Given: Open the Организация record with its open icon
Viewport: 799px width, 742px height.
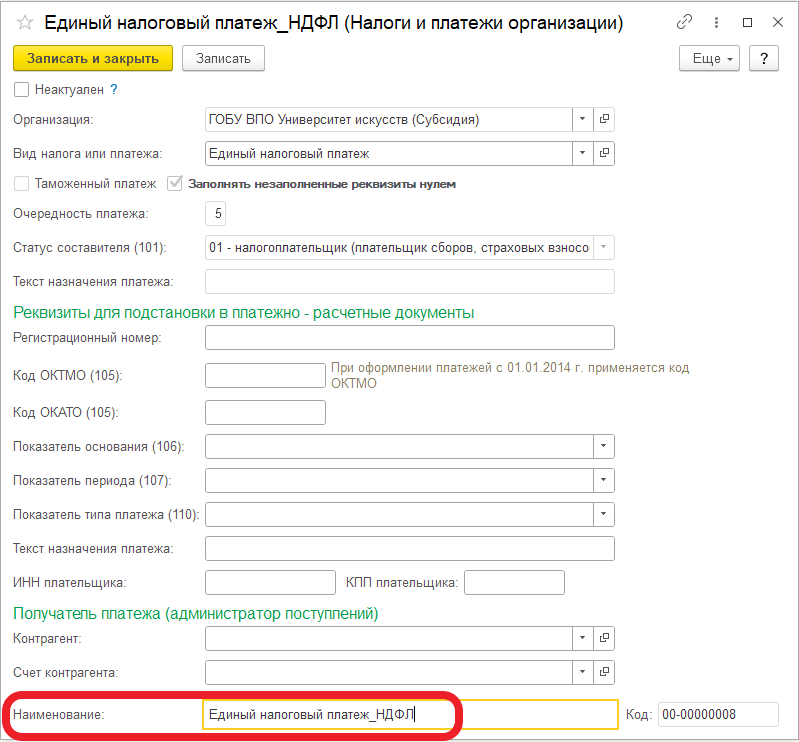Looking at the screenshot, I should pos(604,119).
